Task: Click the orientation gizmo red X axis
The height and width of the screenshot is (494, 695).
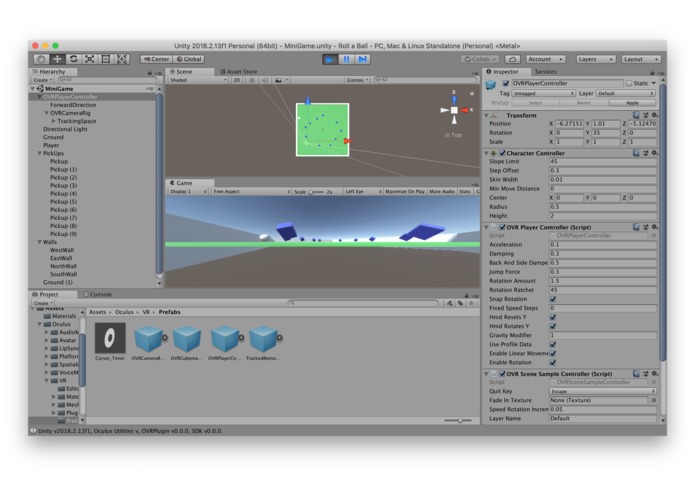Action: (x=465, y=110)
